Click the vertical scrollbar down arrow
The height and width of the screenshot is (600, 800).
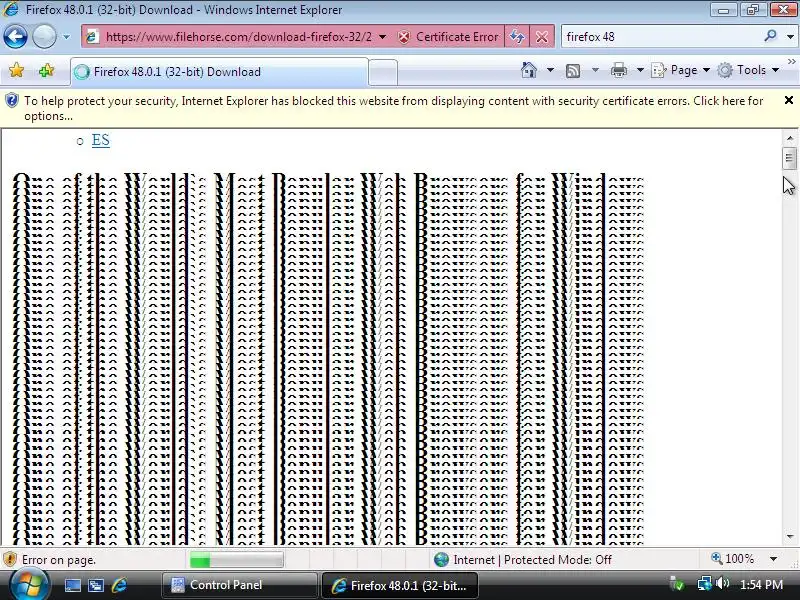point(790,537)
